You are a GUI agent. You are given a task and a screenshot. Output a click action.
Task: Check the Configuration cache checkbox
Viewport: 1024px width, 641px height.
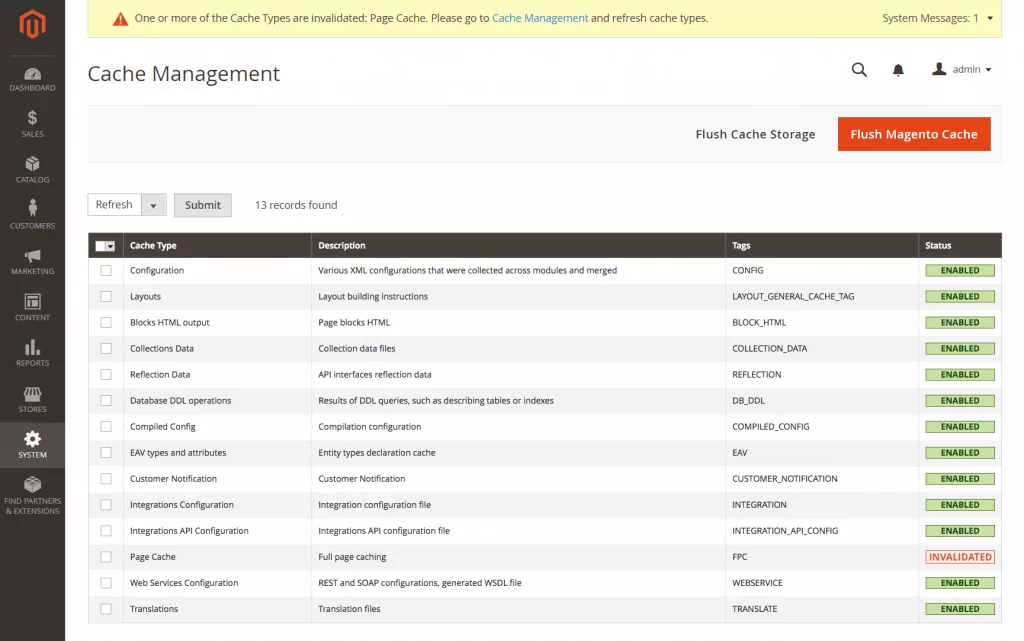(x=106, y=270)
